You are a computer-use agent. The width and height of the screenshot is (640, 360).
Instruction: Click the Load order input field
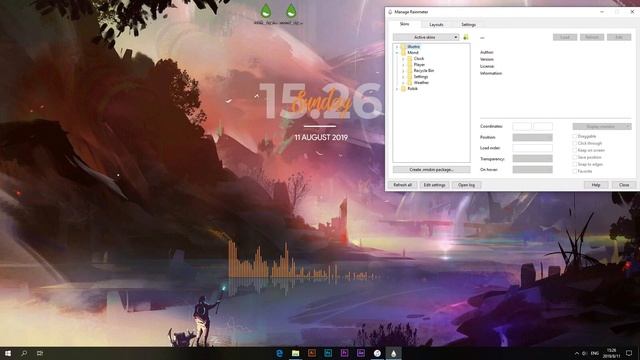(532, 148)
